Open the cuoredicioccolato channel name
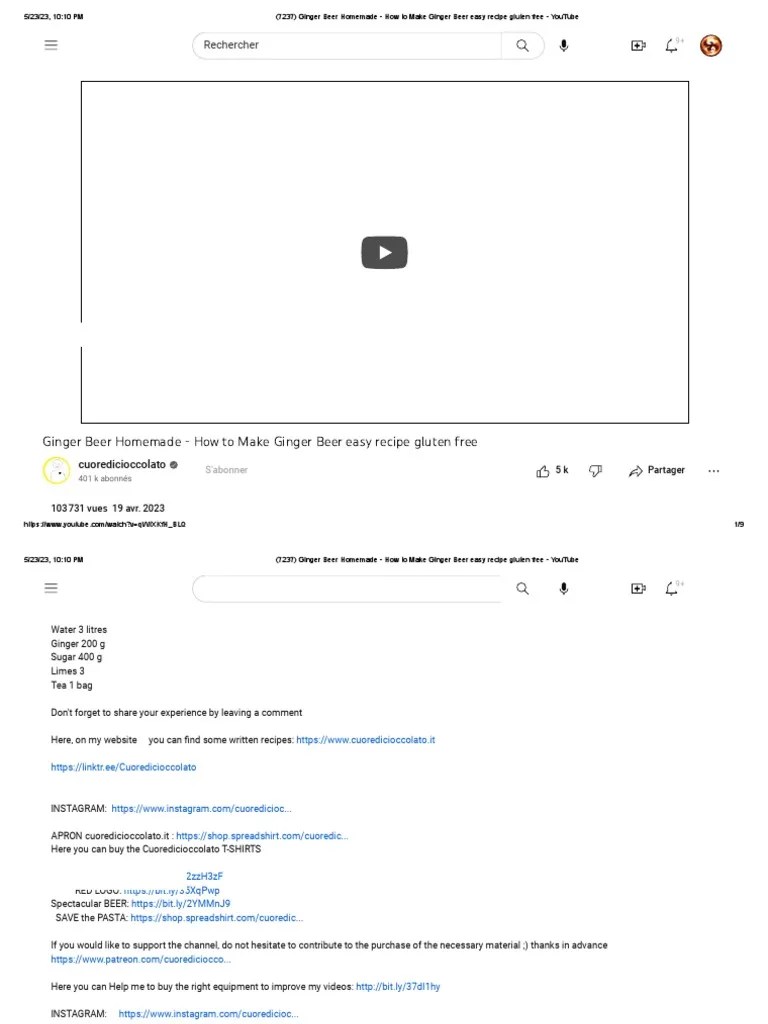 click(x=122, y=464)
